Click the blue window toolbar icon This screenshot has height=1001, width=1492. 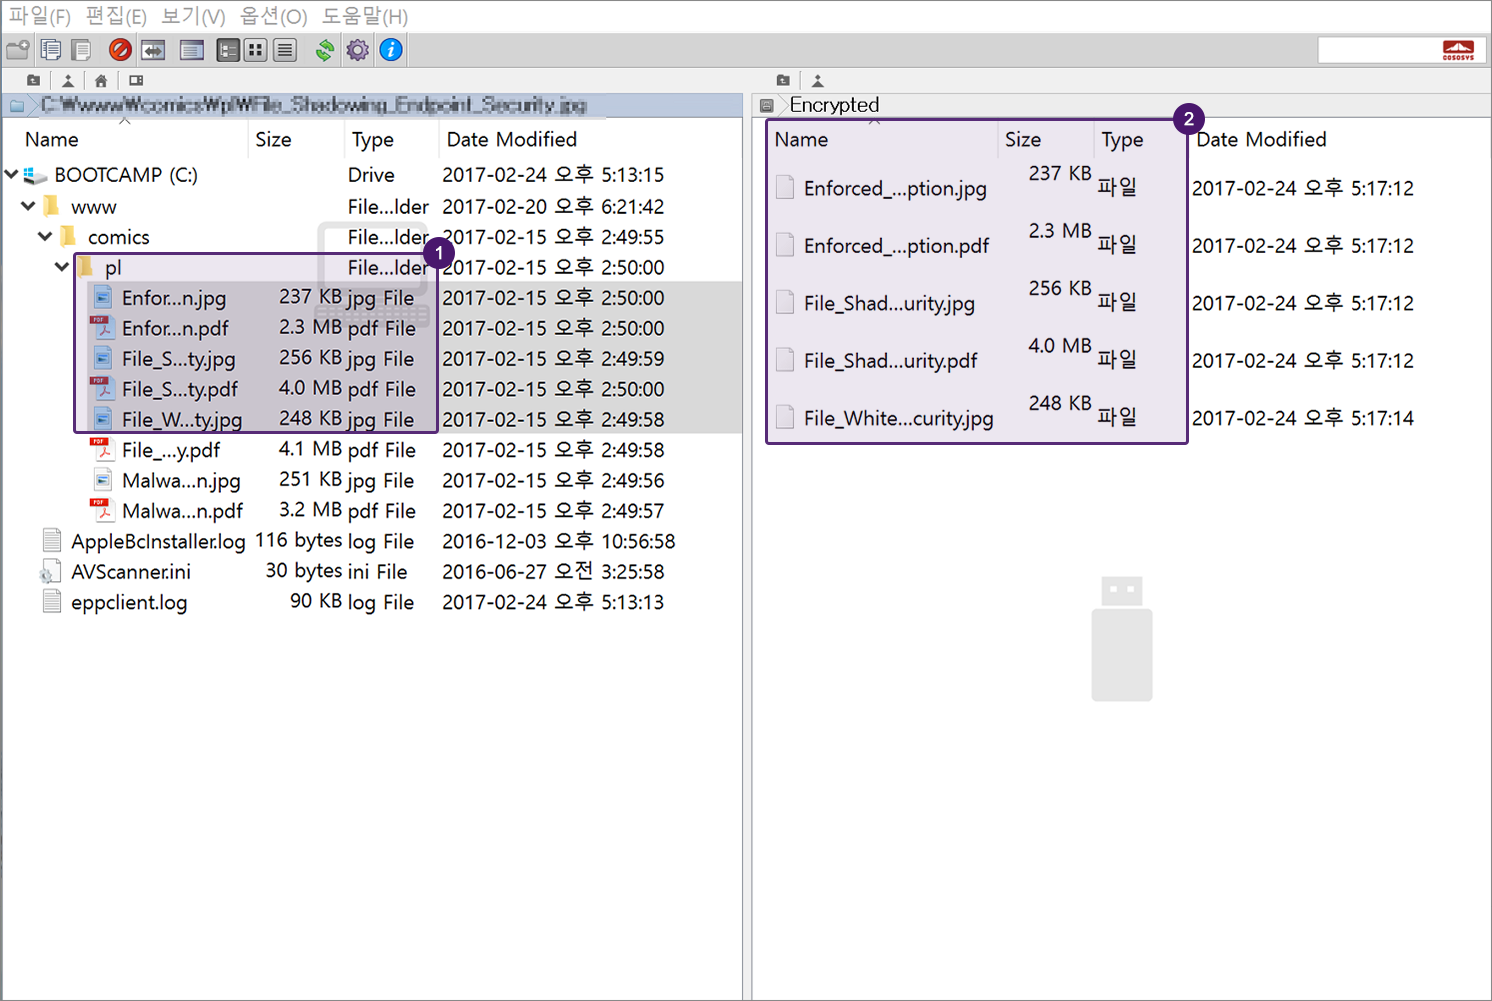[192, 50]
